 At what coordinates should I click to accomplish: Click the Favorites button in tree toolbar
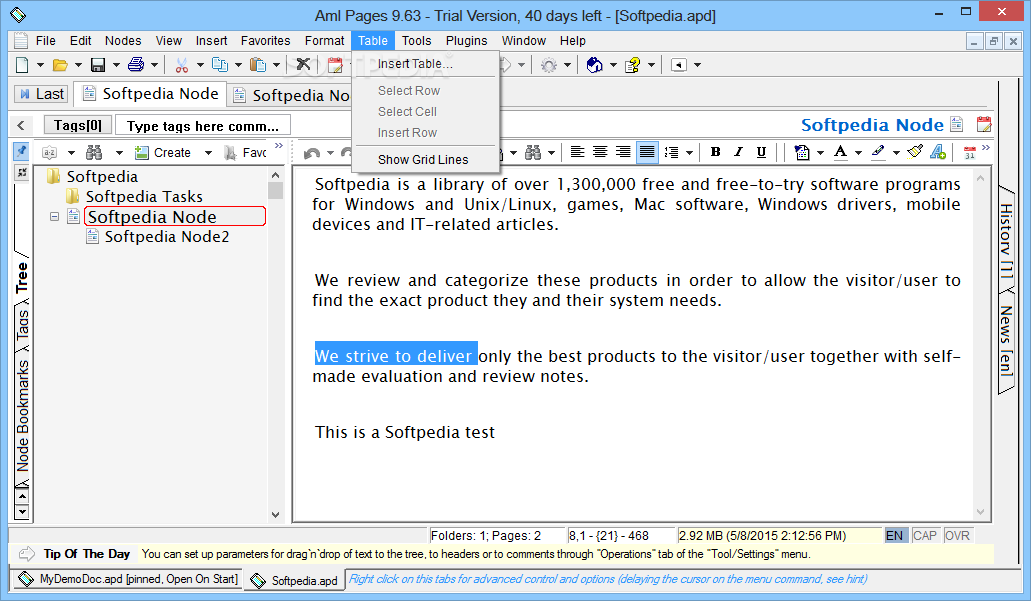245,153
